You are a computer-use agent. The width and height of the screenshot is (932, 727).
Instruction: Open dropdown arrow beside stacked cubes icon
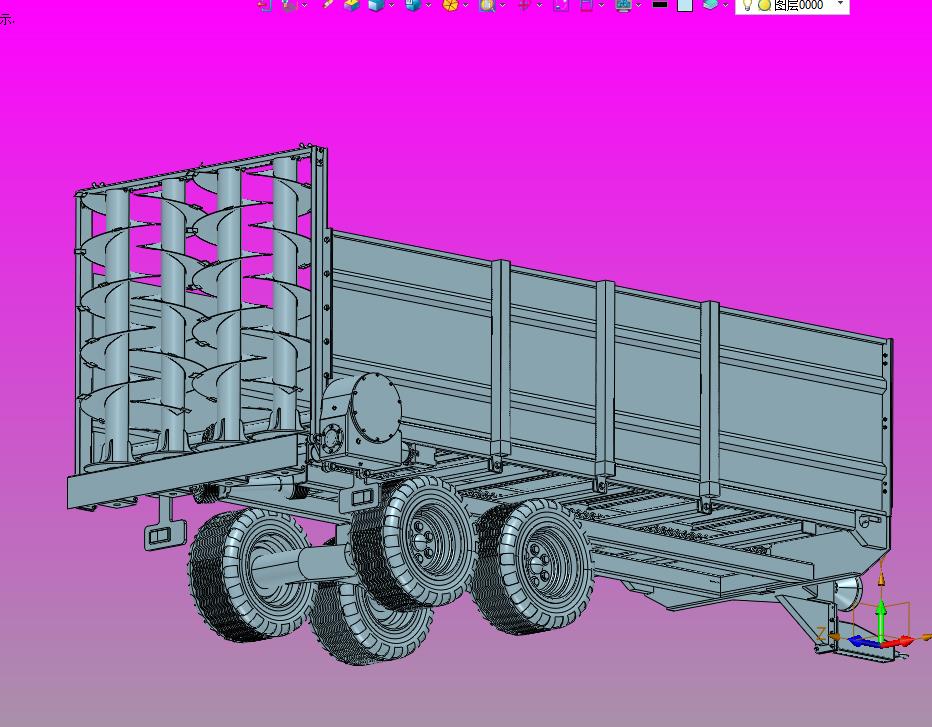tap(429, 5)
